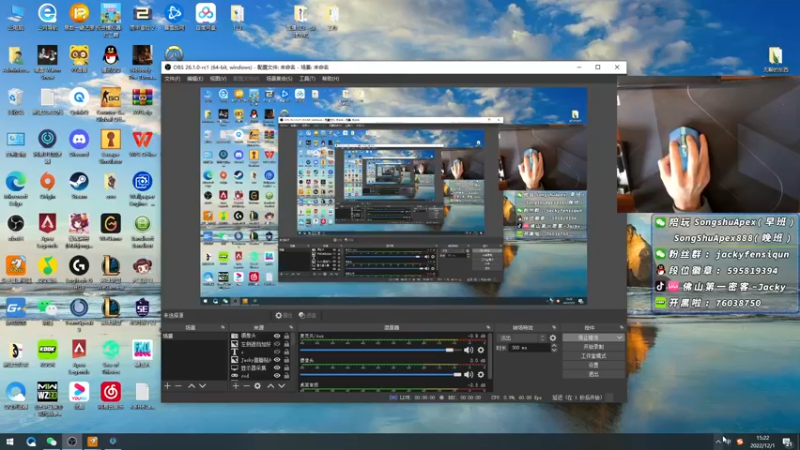Open the Steam desktop shortcut
The height and width of the screenshot is (450, 800).
pos(79,182)
